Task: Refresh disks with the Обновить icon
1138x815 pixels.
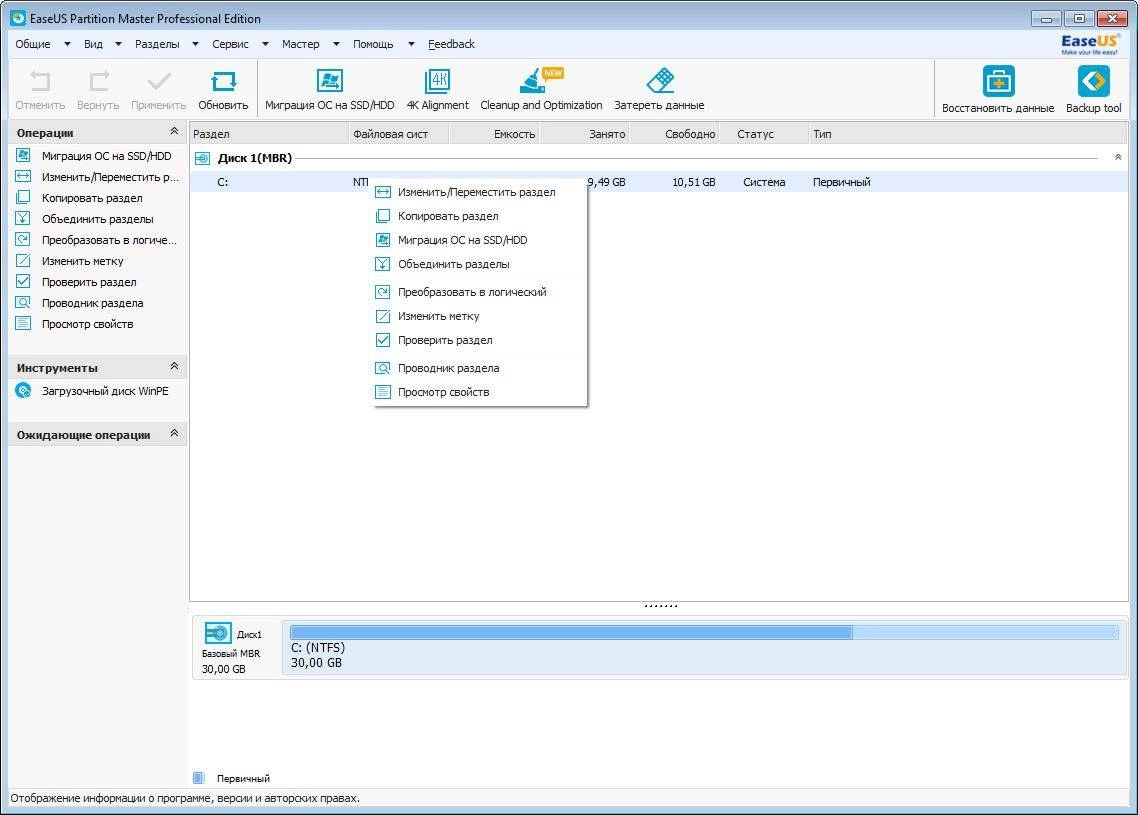Action: [x=224, y=81]
